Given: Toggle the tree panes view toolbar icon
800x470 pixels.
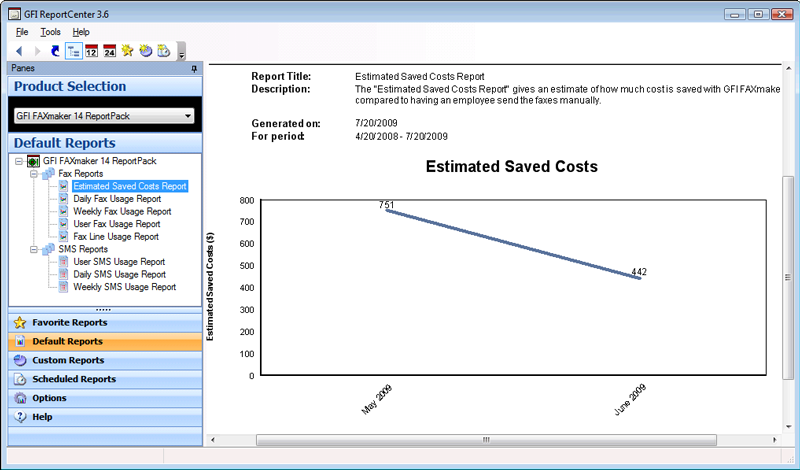Looking at the screenshot, I should click(x=73, y=51).
